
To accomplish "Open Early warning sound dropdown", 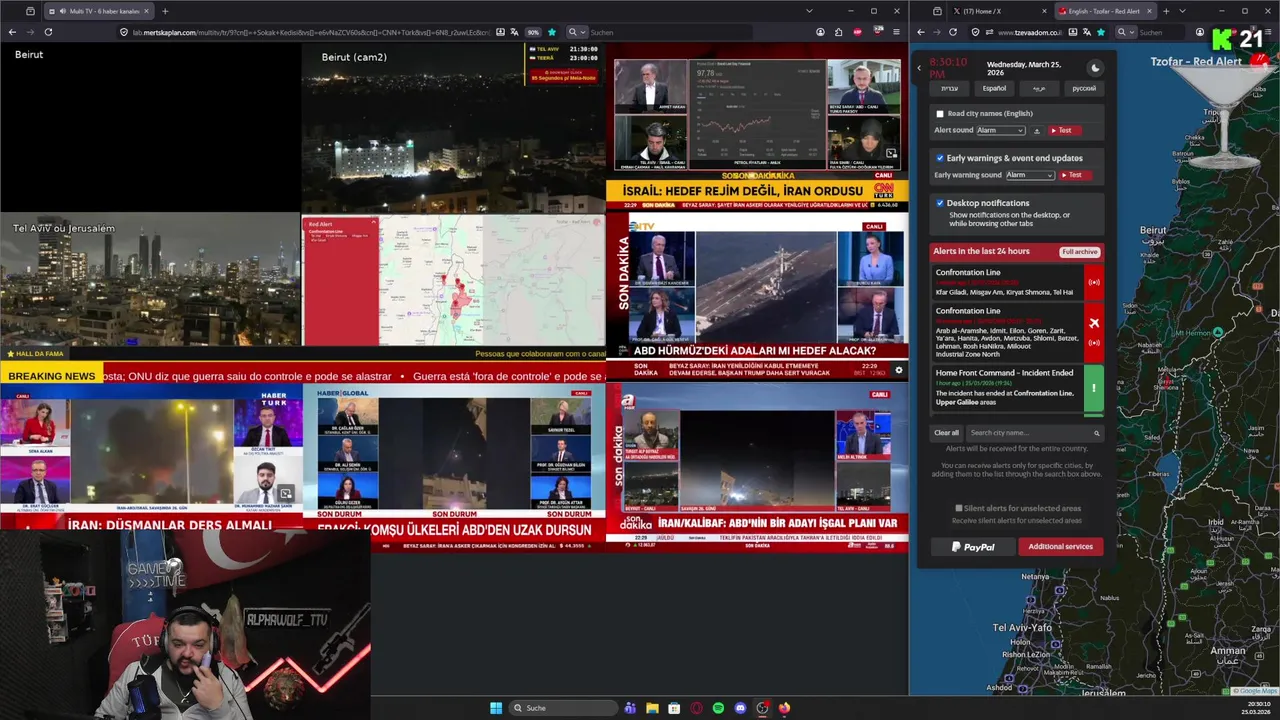I will (x=1030, y=175).
